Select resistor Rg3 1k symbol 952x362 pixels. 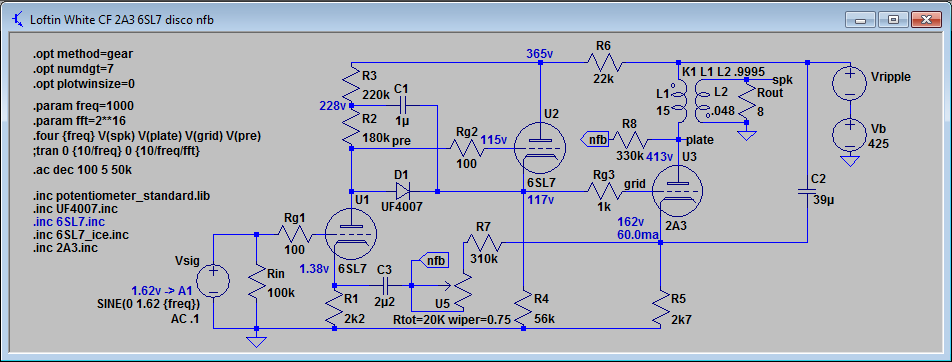click(604, 192)
